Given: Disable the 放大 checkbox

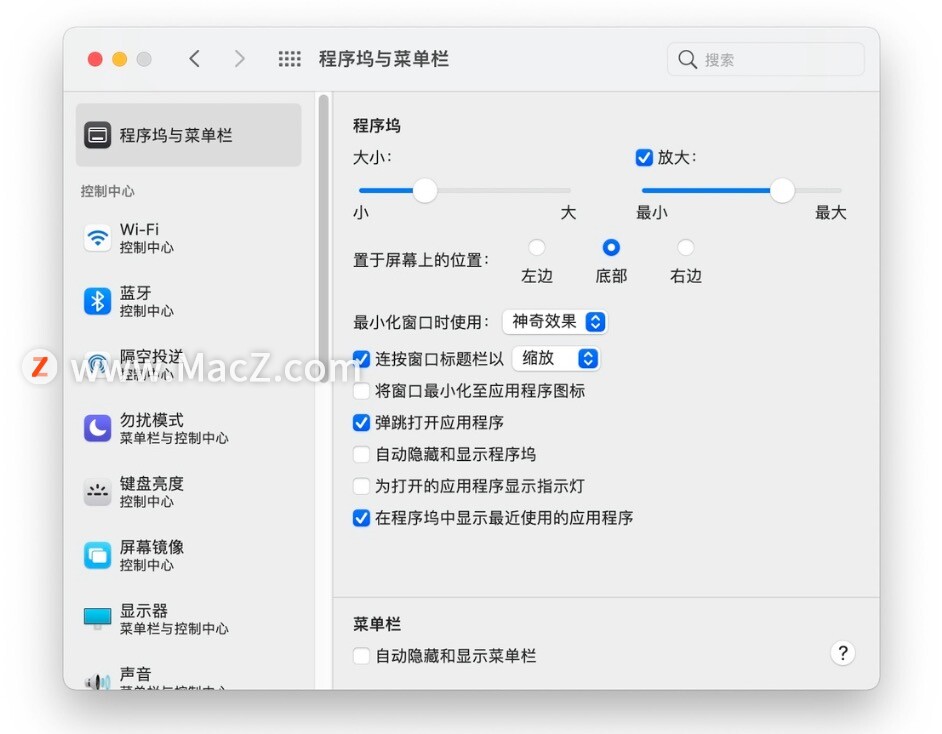Looking at the screenshot, I should (645, 157).
